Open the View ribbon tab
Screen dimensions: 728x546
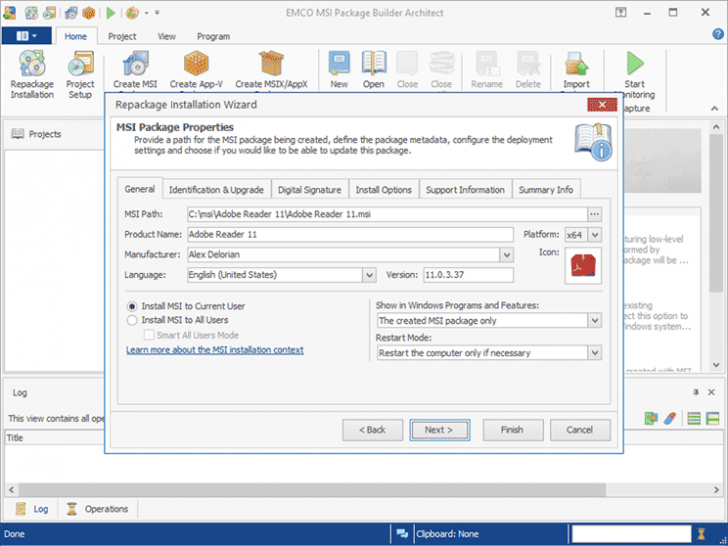point(166,36)
